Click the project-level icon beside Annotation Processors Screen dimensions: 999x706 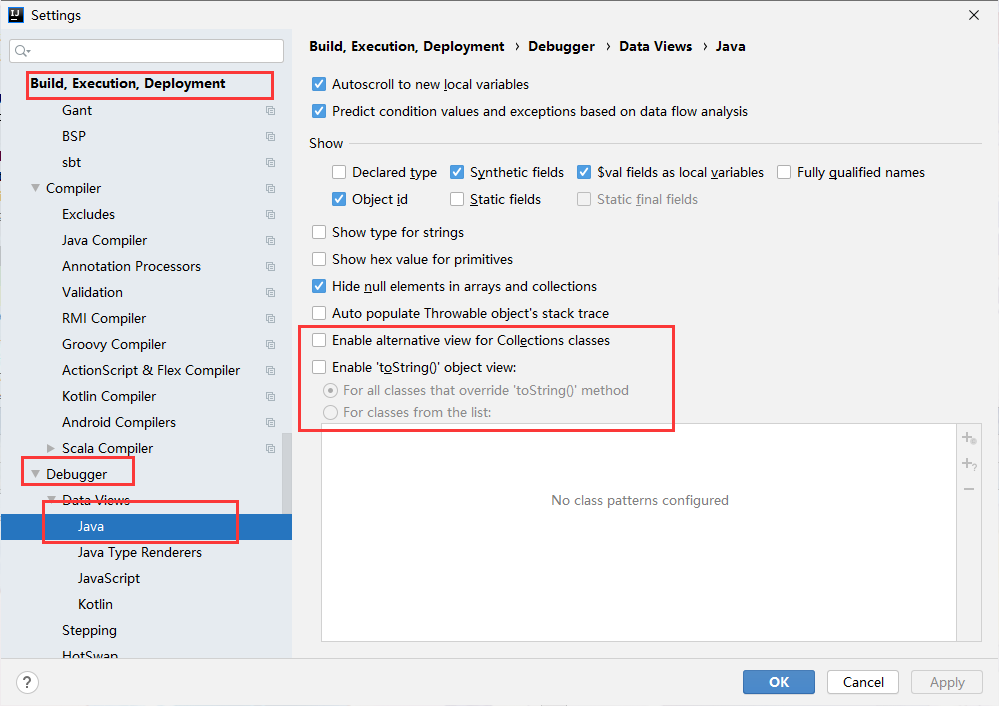pyautogui.click(x=270, y=266)
